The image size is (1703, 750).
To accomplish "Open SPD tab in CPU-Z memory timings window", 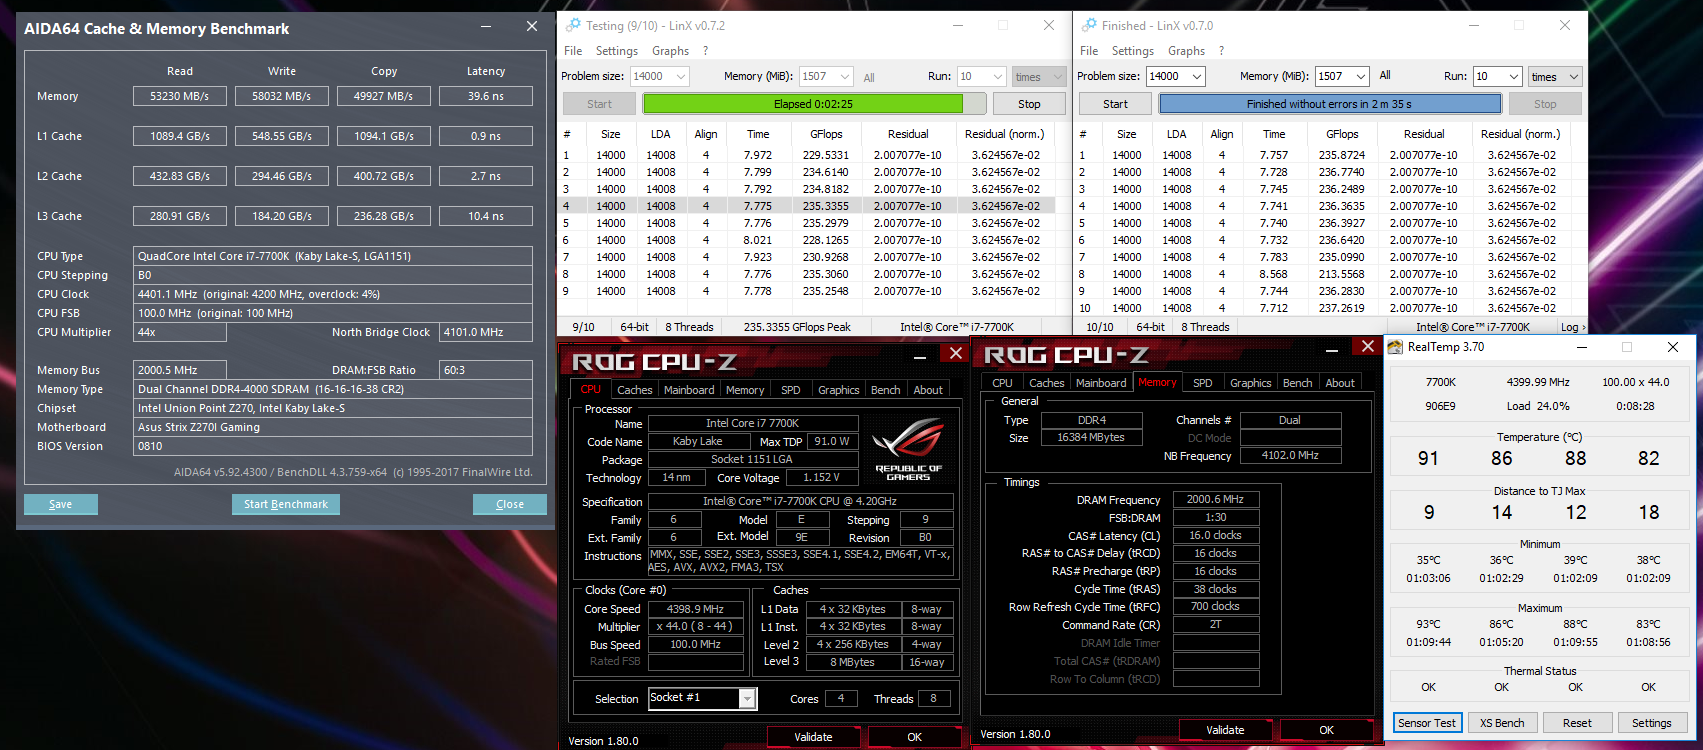I will [1202, 383].
